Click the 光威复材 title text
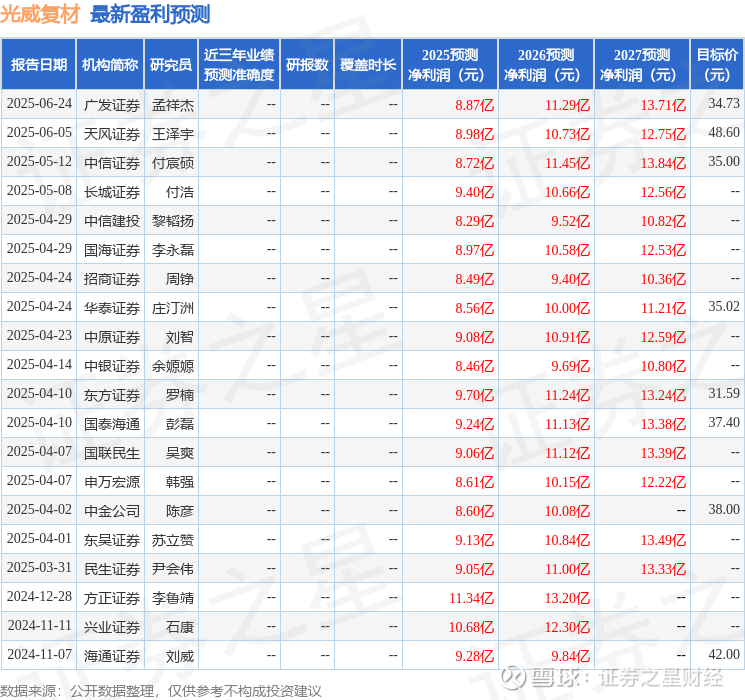 [x=40, y=14]
